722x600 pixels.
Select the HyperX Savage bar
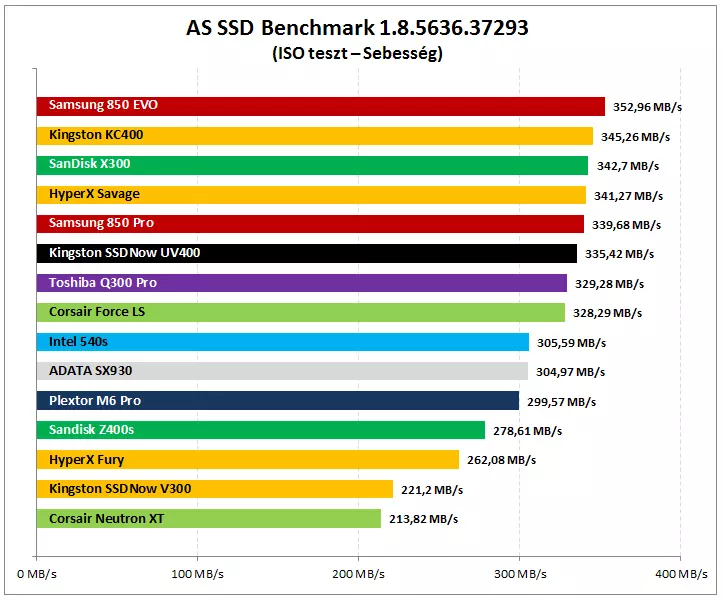(311, 195)
